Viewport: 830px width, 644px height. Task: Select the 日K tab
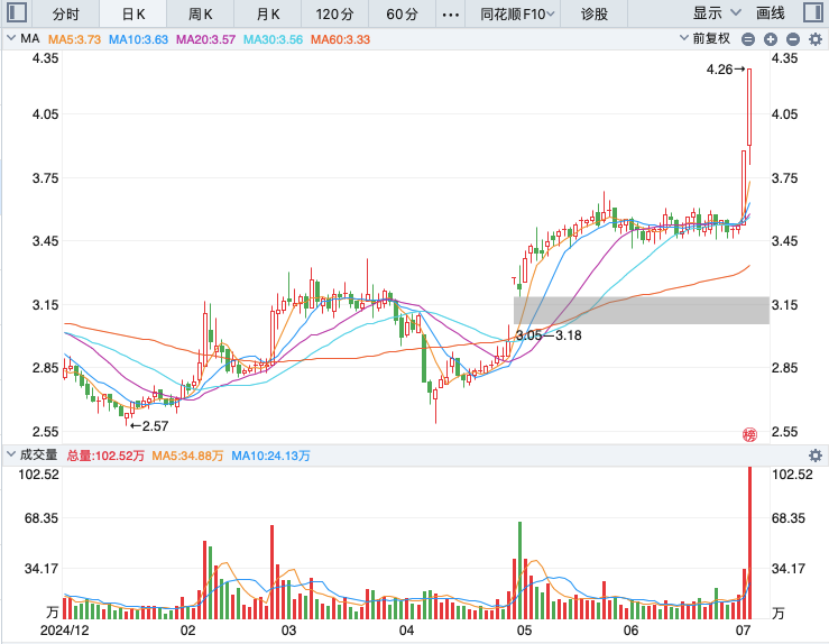click(x=133, y=14)
